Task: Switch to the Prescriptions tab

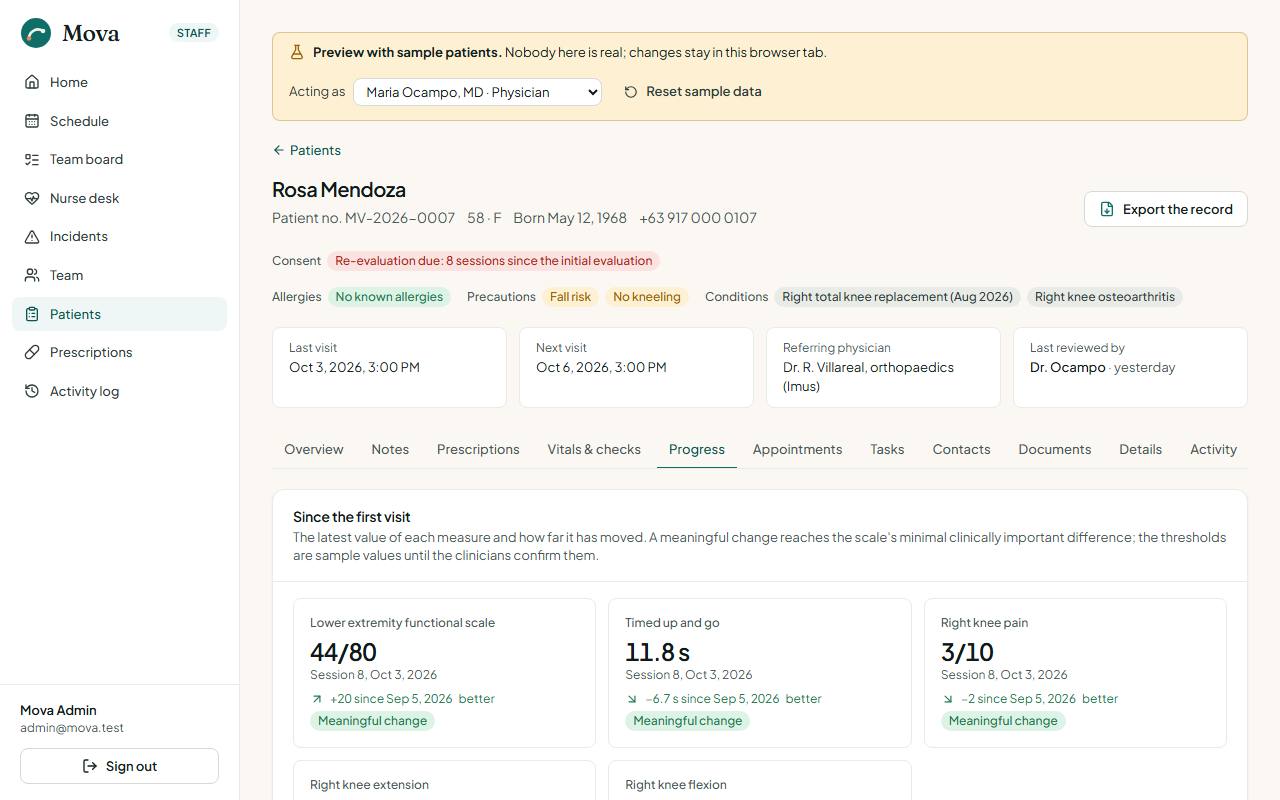Action: (x=478, y=449)
